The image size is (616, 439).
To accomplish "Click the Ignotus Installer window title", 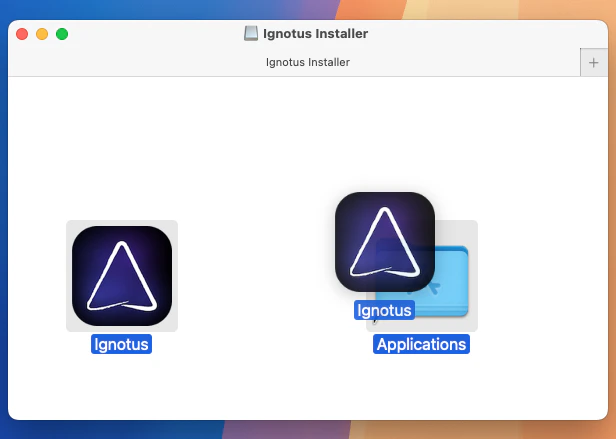I will 315,33.
